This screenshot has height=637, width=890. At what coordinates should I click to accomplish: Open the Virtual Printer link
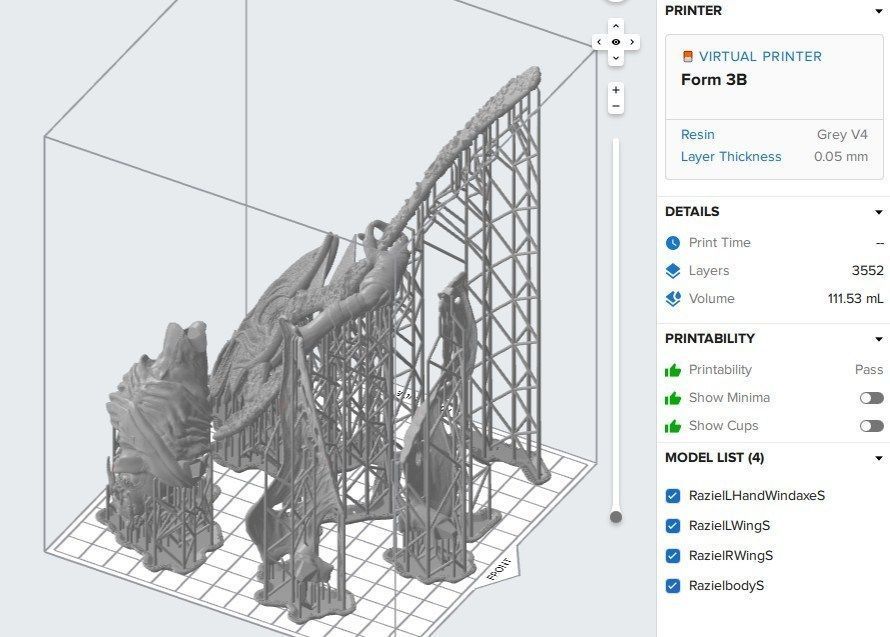point(760,57)
